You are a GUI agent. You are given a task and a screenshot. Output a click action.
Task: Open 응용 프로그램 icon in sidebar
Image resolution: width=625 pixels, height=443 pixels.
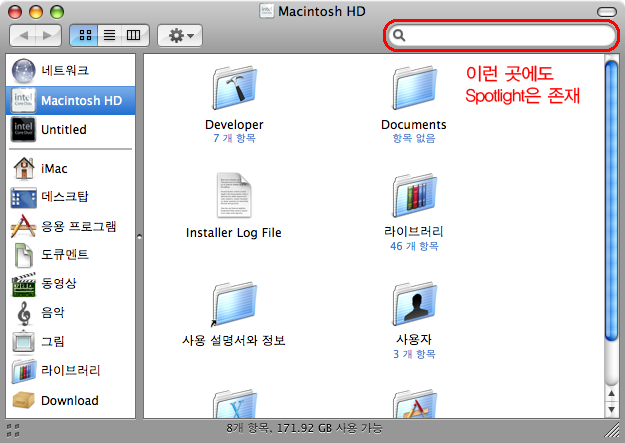23,226
